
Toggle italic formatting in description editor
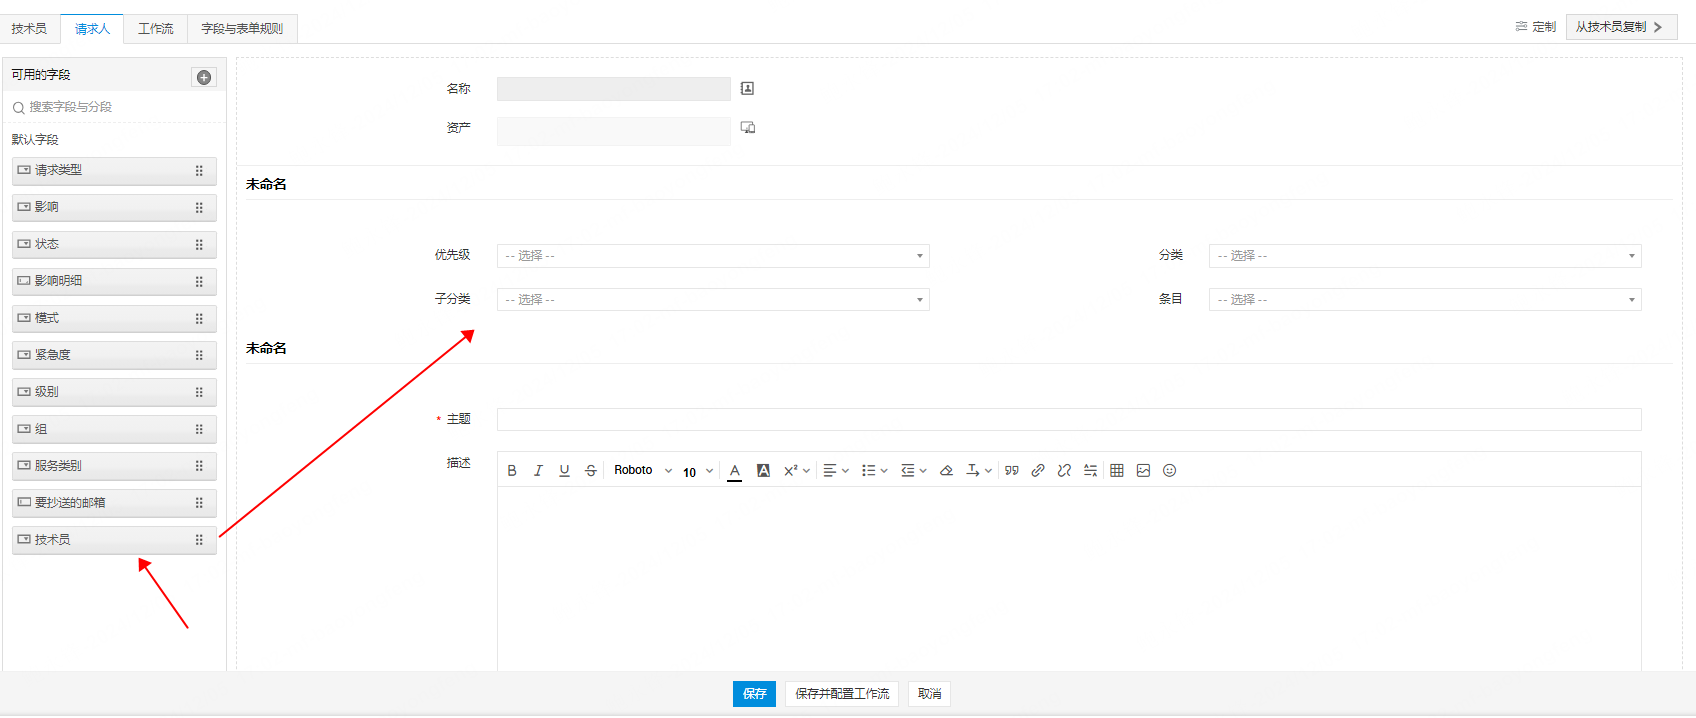pos(538,471)
